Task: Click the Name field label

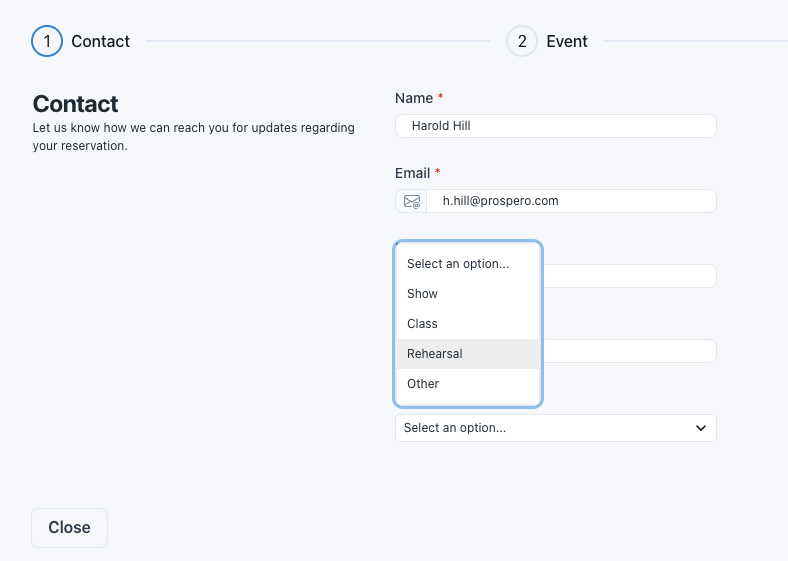Action: pyautogui.click(x=414, y=98)
